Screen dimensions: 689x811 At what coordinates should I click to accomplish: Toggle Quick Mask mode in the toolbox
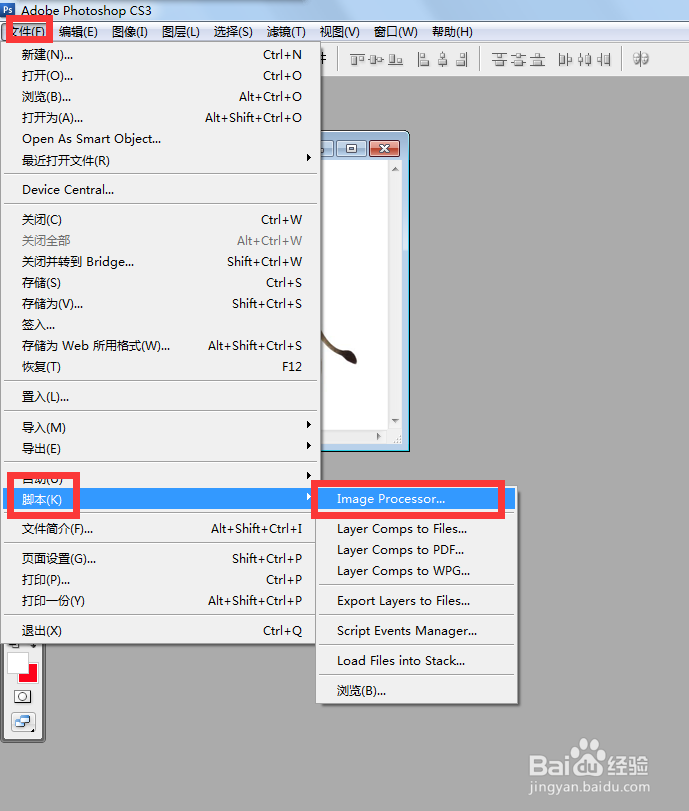coord(22,697)
